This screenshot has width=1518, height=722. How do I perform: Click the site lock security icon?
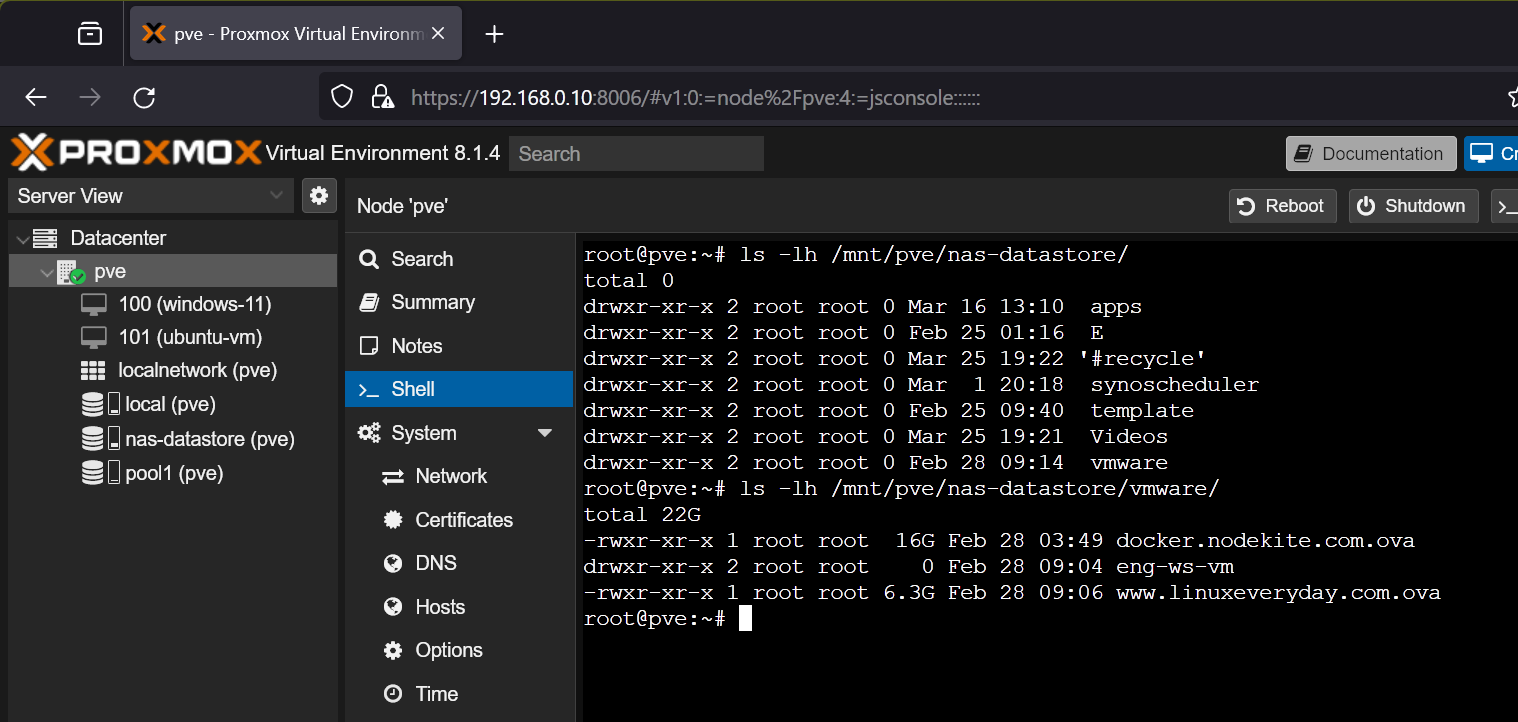tap(381, 97)
